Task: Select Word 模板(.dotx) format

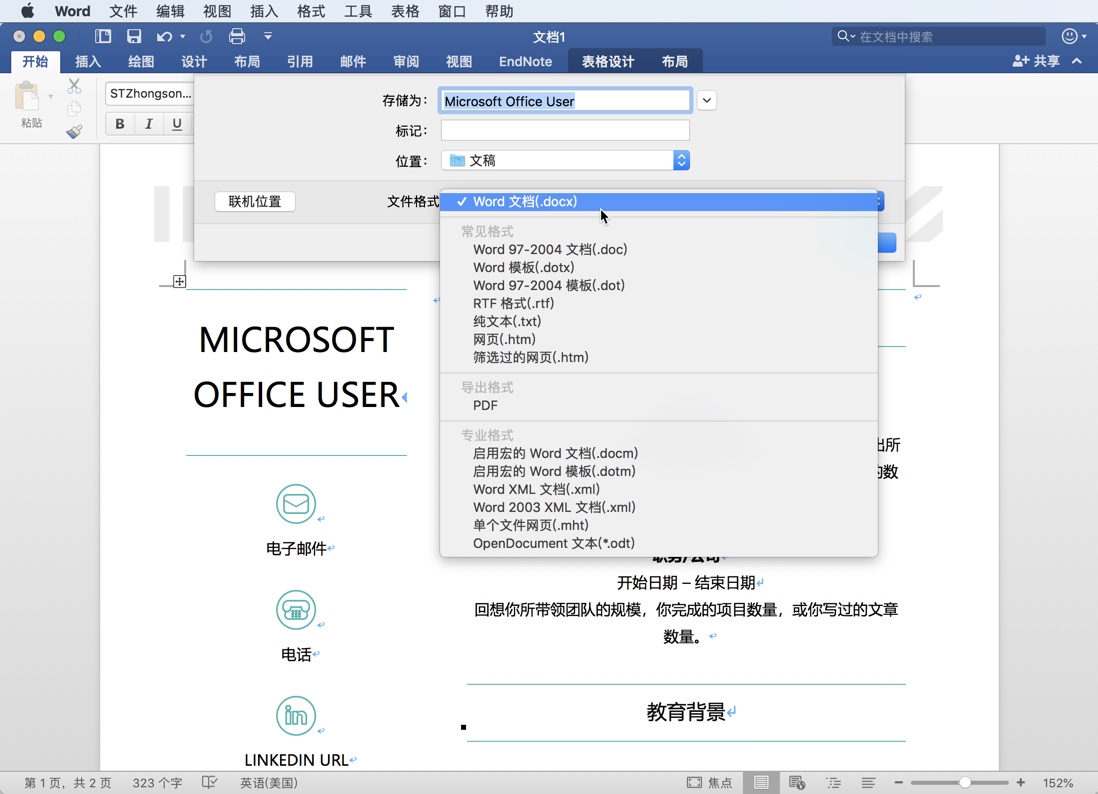Action: [x=658, y=267]
